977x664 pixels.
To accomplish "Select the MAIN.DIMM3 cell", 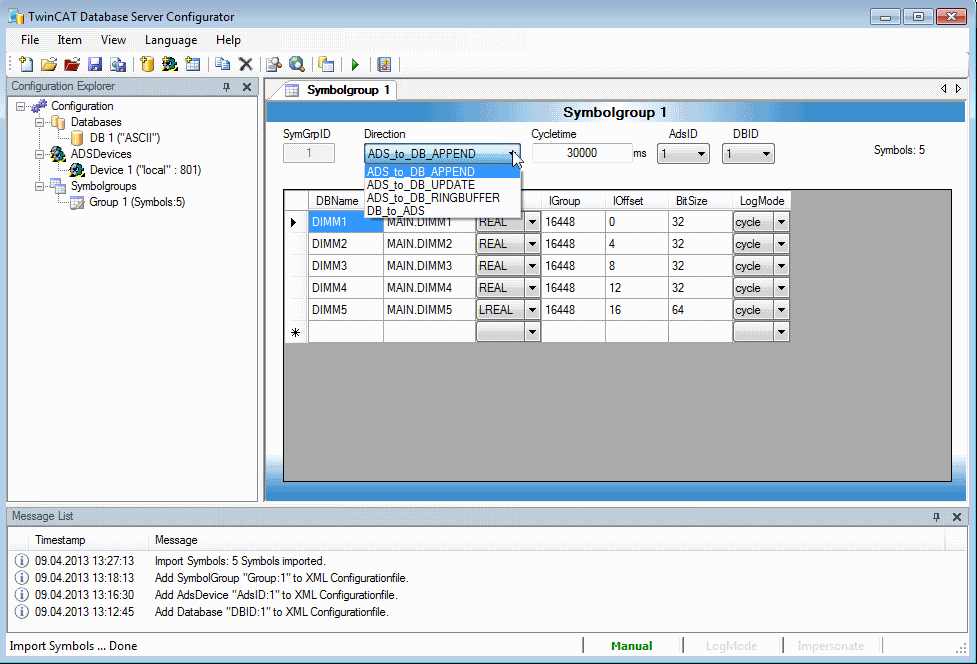I will tap(429, 266).
